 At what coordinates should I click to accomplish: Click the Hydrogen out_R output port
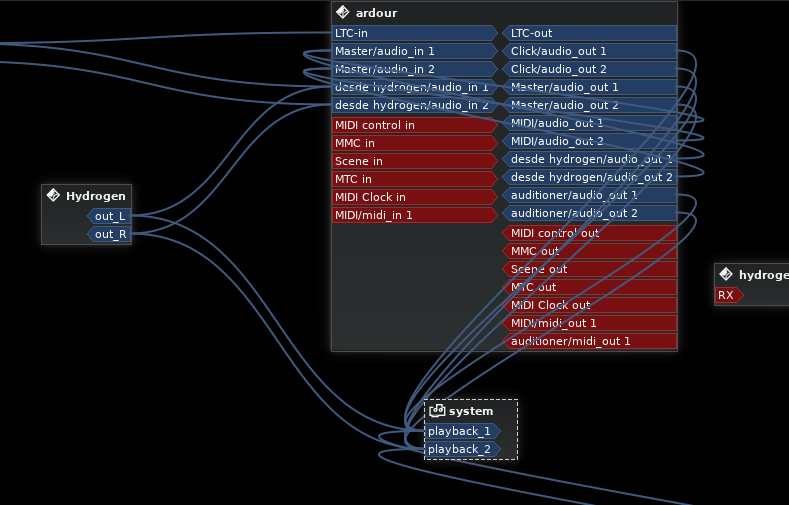point(111,235)
